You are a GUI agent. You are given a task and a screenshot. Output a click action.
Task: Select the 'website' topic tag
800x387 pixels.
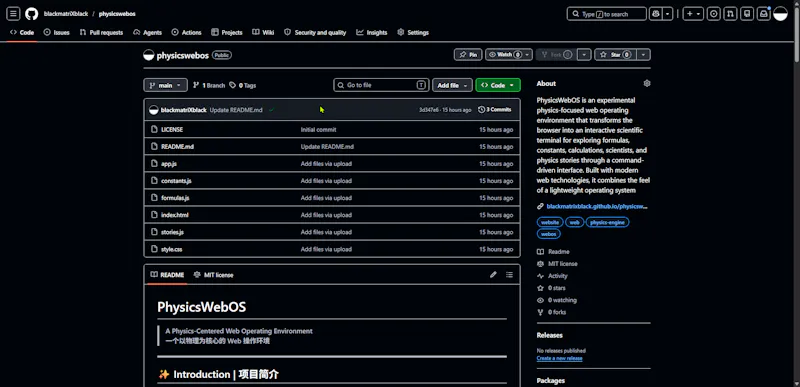(550, 222)
